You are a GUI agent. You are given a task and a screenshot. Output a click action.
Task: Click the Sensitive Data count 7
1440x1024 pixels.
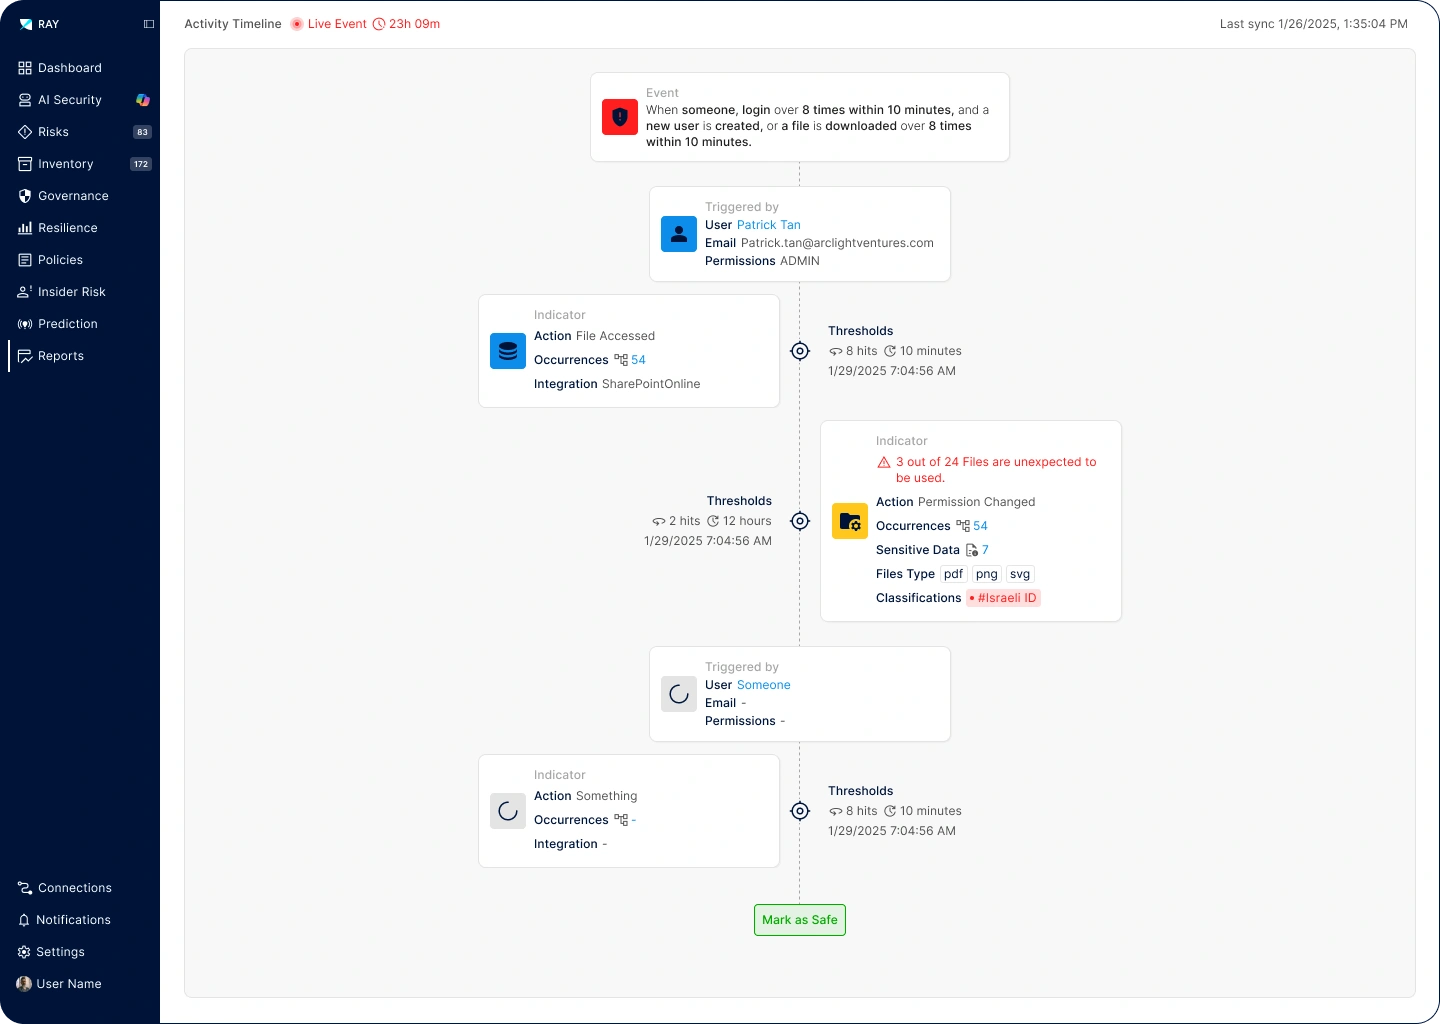click(x=985, y=550)
